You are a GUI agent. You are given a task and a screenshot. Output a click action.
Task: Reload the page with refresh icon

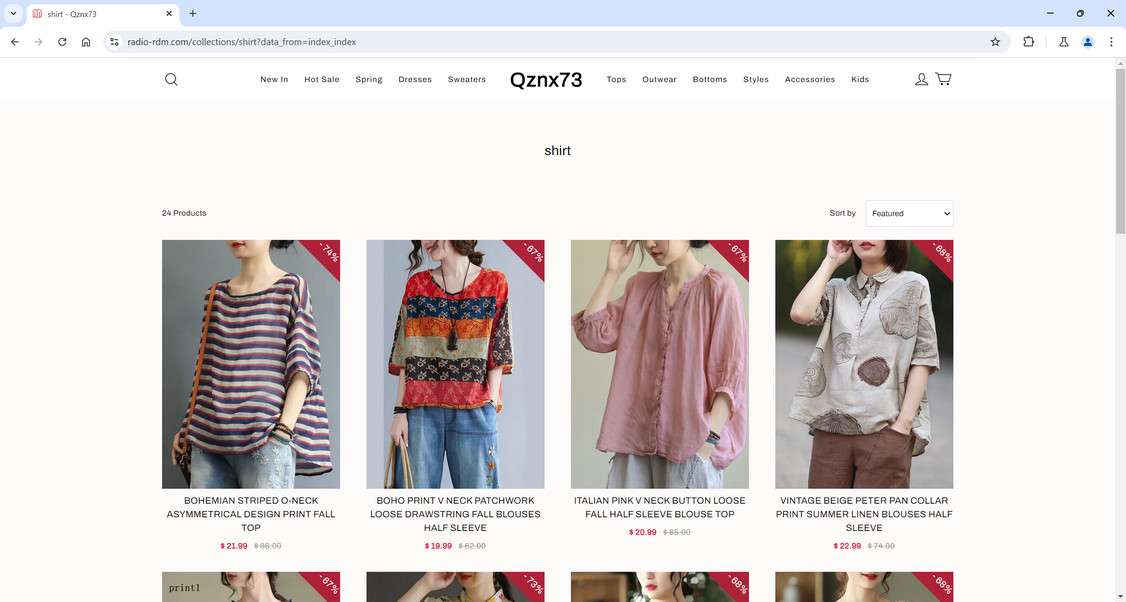coord(62,42)
